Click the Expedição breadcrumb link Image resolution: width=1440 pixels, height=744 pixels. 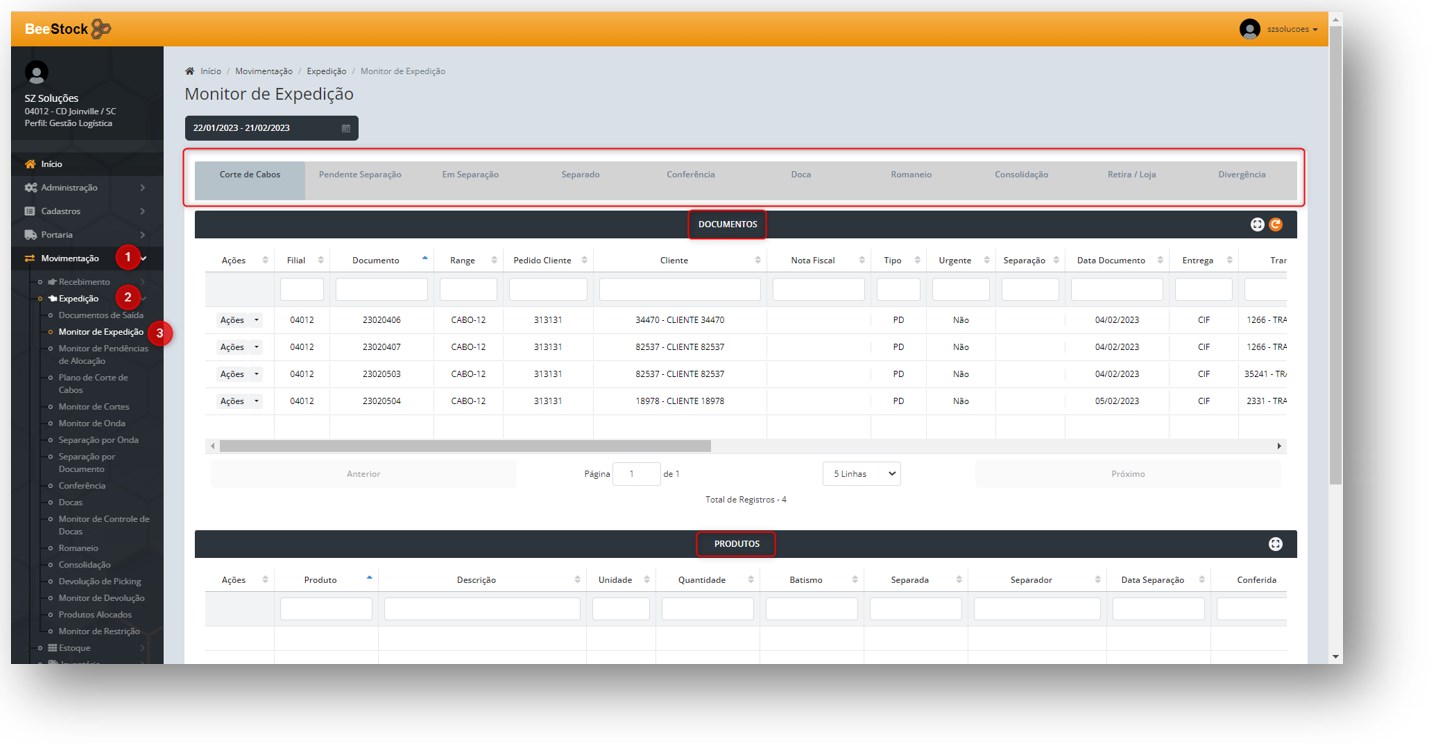click(x=326, y=72)
